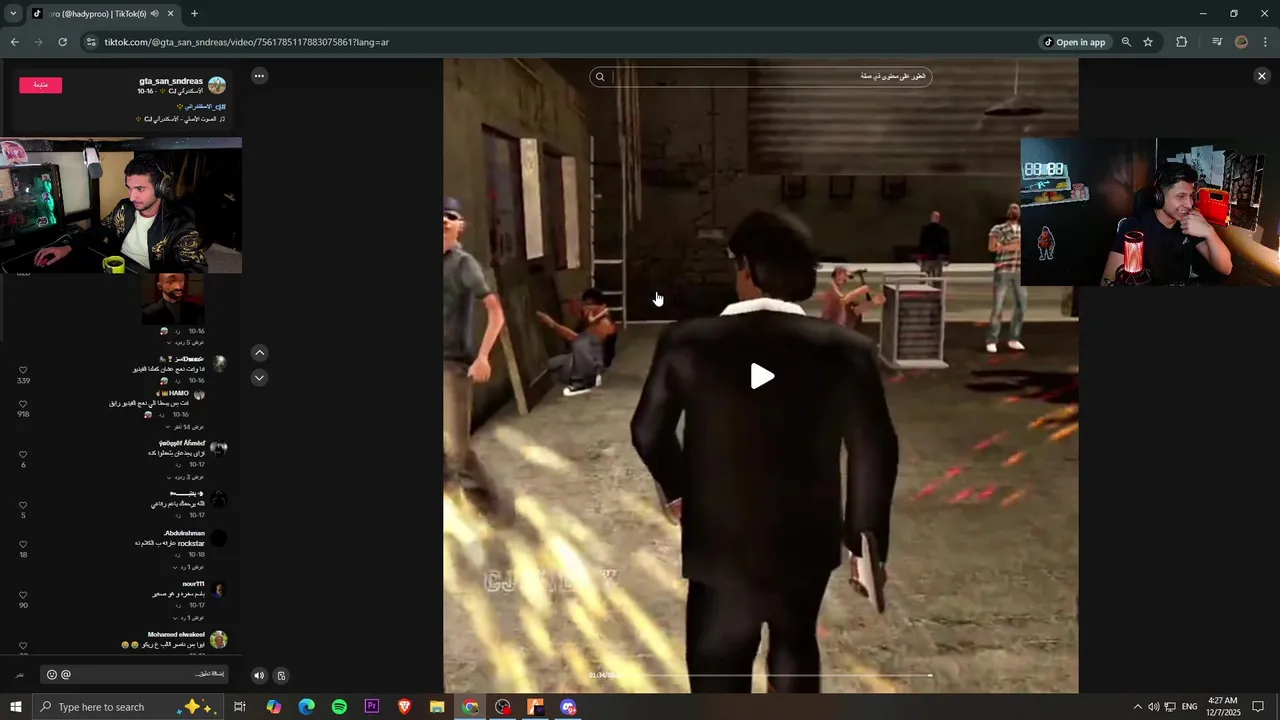Click the tiktok.com address bar
1280x720 pixels.
click(560, 42)
